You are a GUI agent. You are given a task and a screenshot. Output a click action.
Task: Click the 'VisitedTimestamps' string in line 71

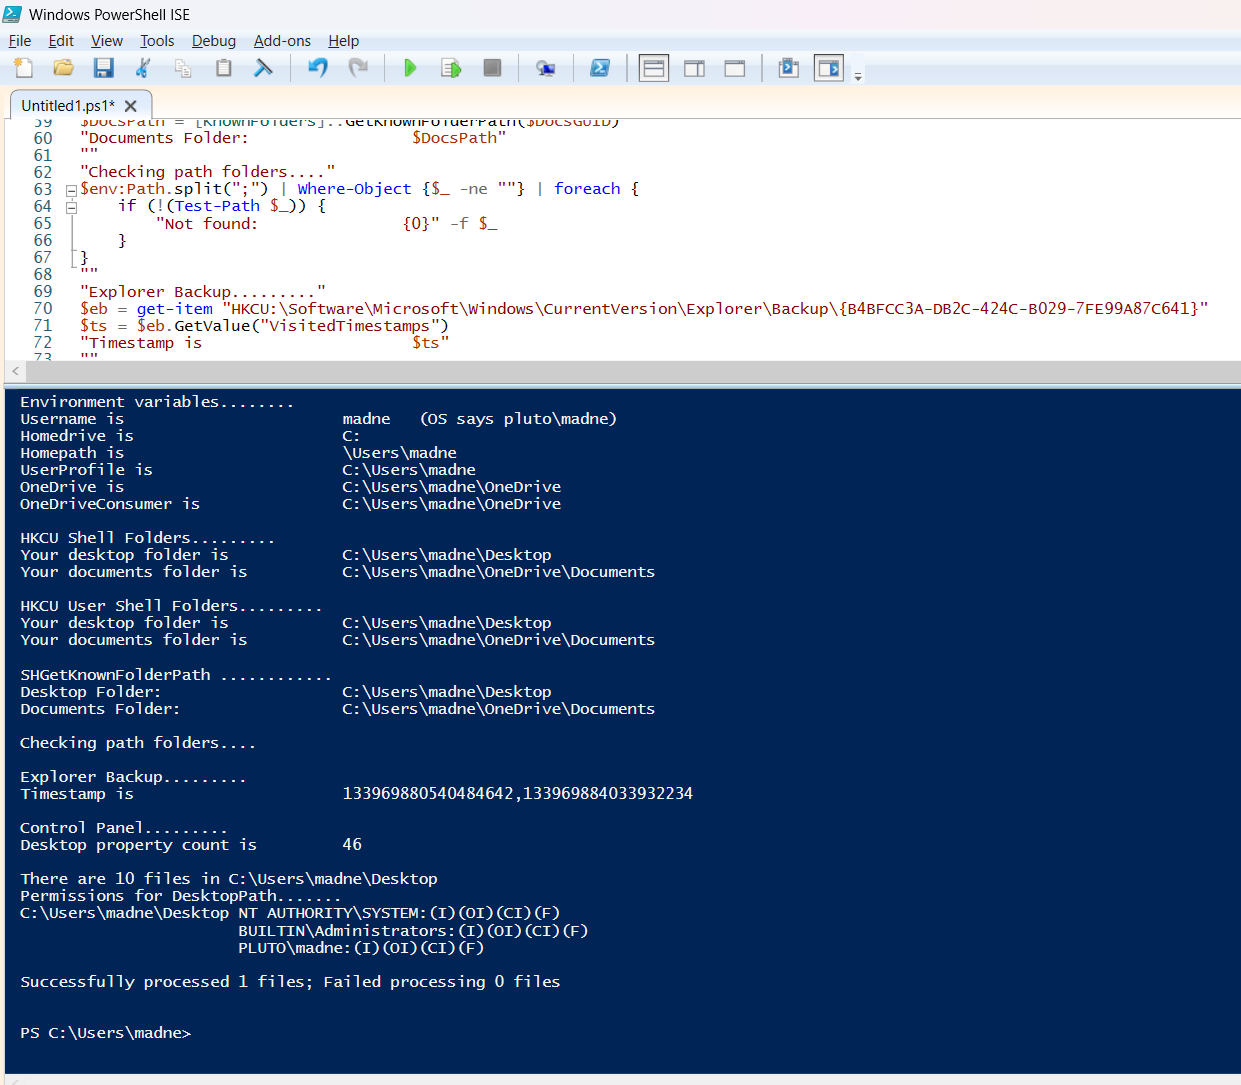(x=349, y=326)
